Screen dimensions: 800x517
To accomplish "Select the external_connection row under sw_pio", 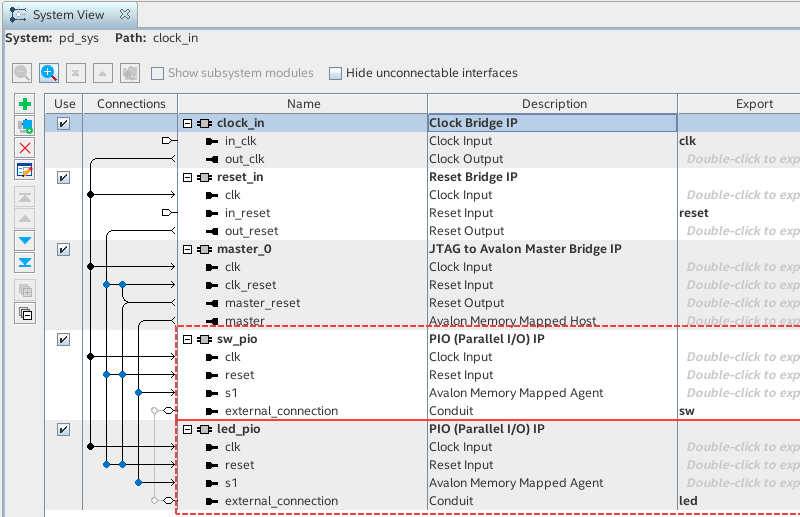I will (281, 411).
